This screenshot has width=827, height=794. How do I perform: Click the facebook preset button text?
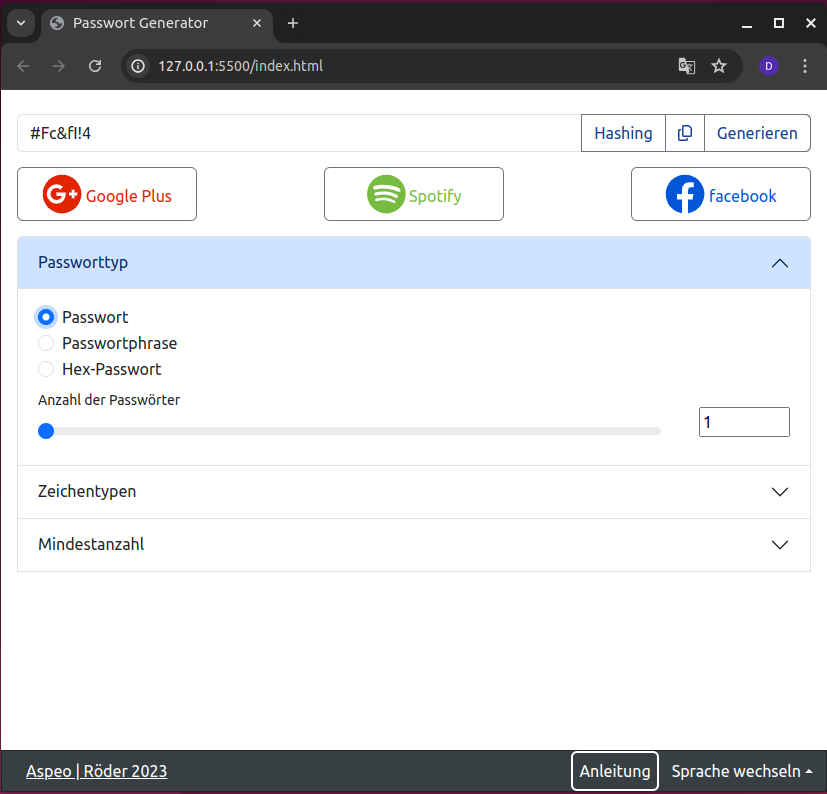743,196
